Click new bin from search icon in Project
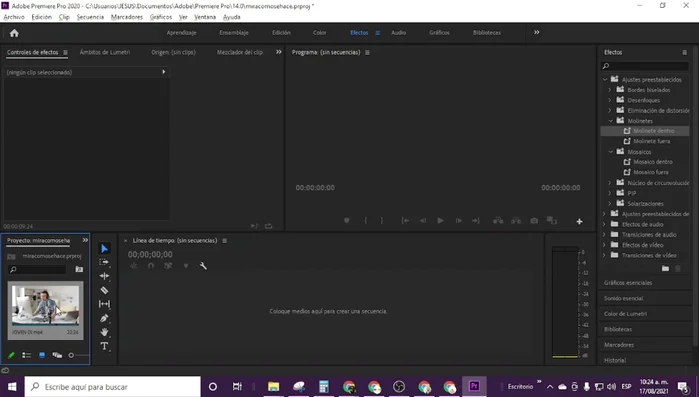This screenshot has height=397, width=699. (79, 269)
